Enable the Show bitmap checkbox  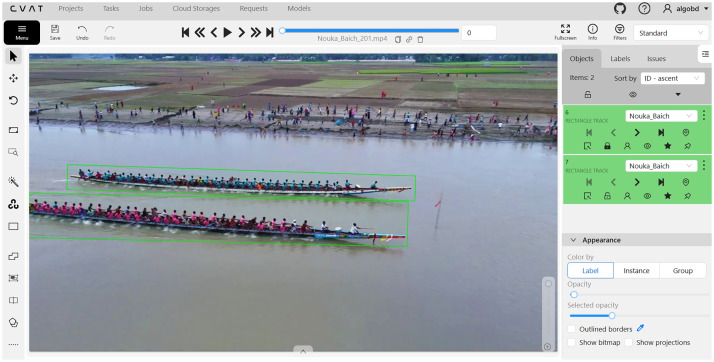click(x=571, y=342)
